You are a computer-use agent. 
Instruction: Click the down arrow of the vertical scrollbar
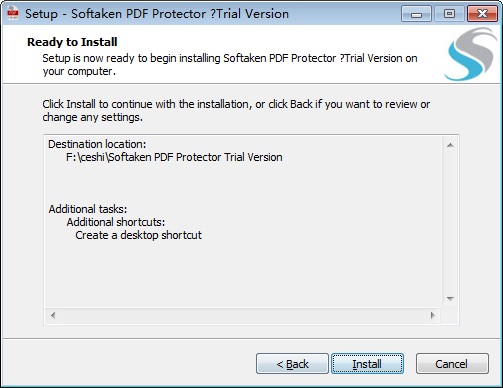click(x=450, y=299)
